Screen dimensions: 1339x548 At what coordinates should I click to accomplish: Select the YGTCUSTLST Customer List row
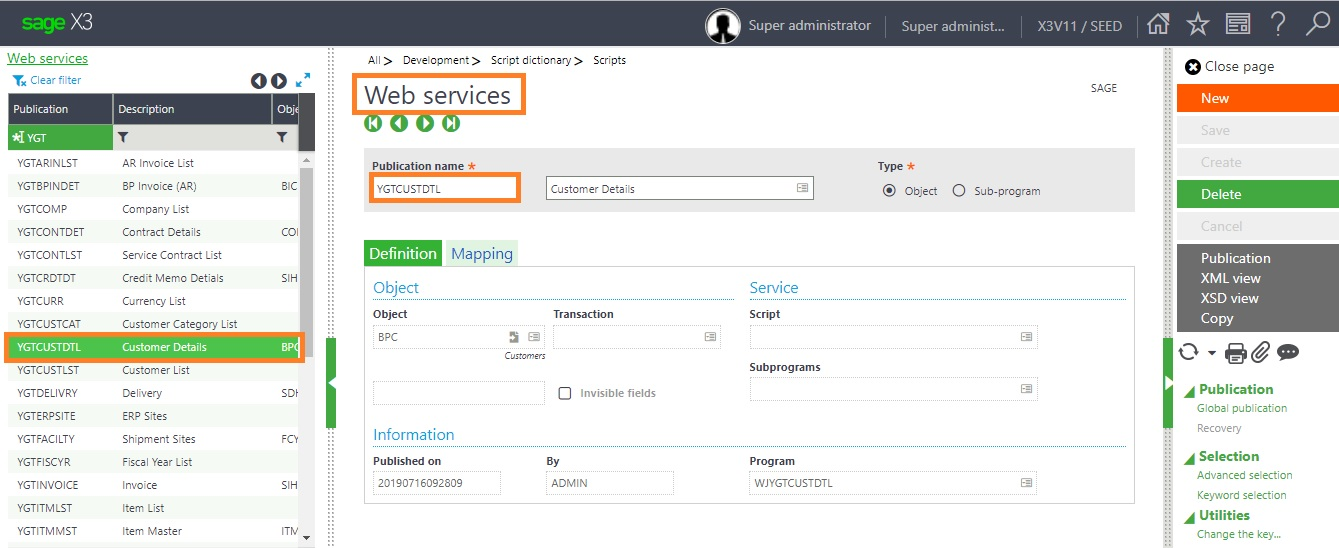pyautogui.click(x=155, y=370)
